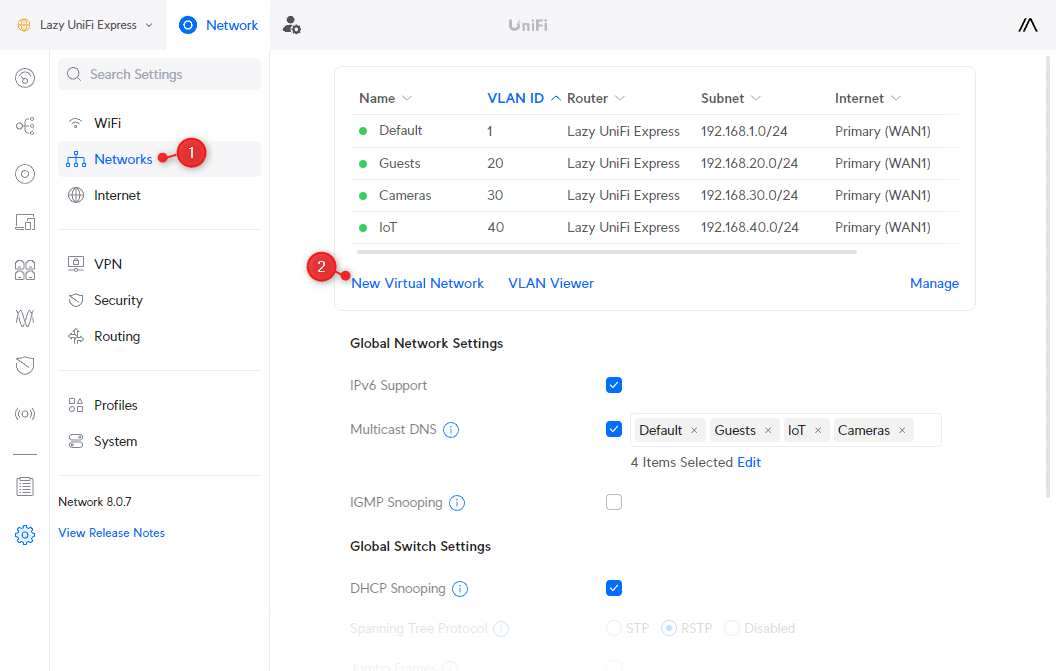Viewport: 1056px width, 671px height.
Task: Open the Name column sort dropdown
Action: tap(405, 98)
